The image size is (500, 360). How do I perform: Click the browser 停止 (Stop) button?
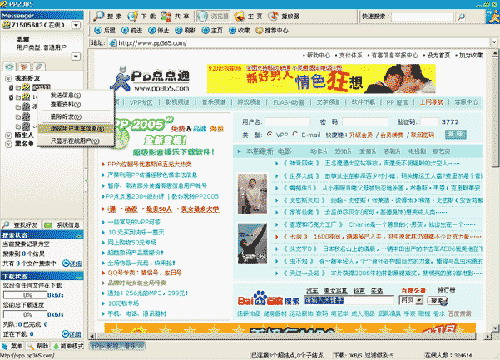(158, 30)
